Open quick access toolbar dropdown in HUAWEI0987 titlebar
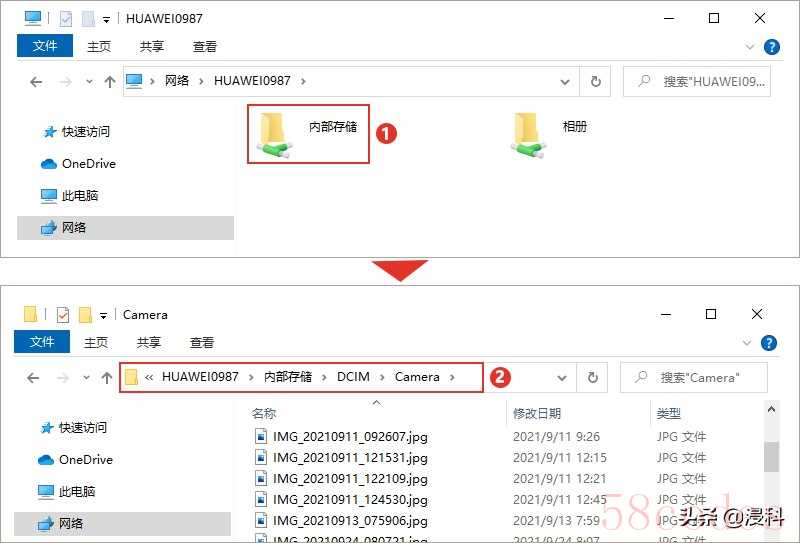This screenshot has width=800, height=543. 106,20
